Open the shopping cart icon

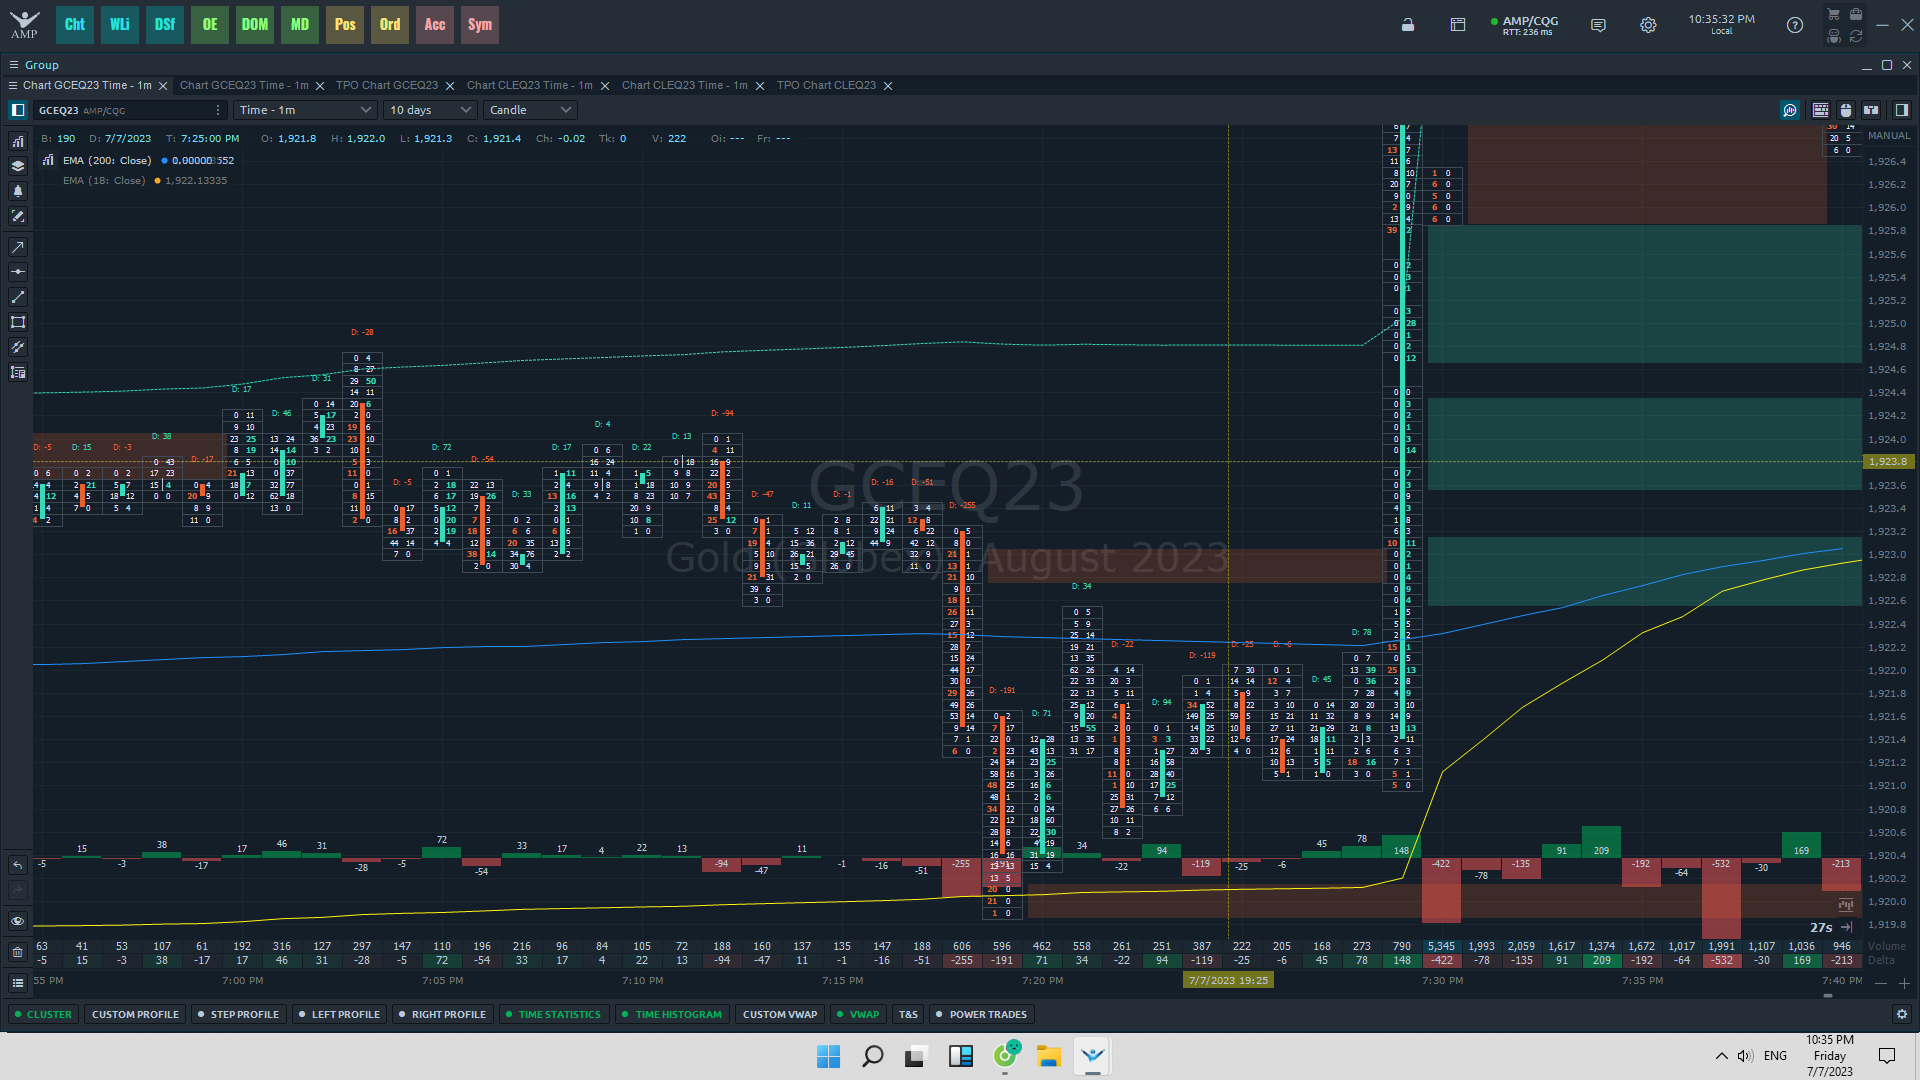coord(1833,15)
